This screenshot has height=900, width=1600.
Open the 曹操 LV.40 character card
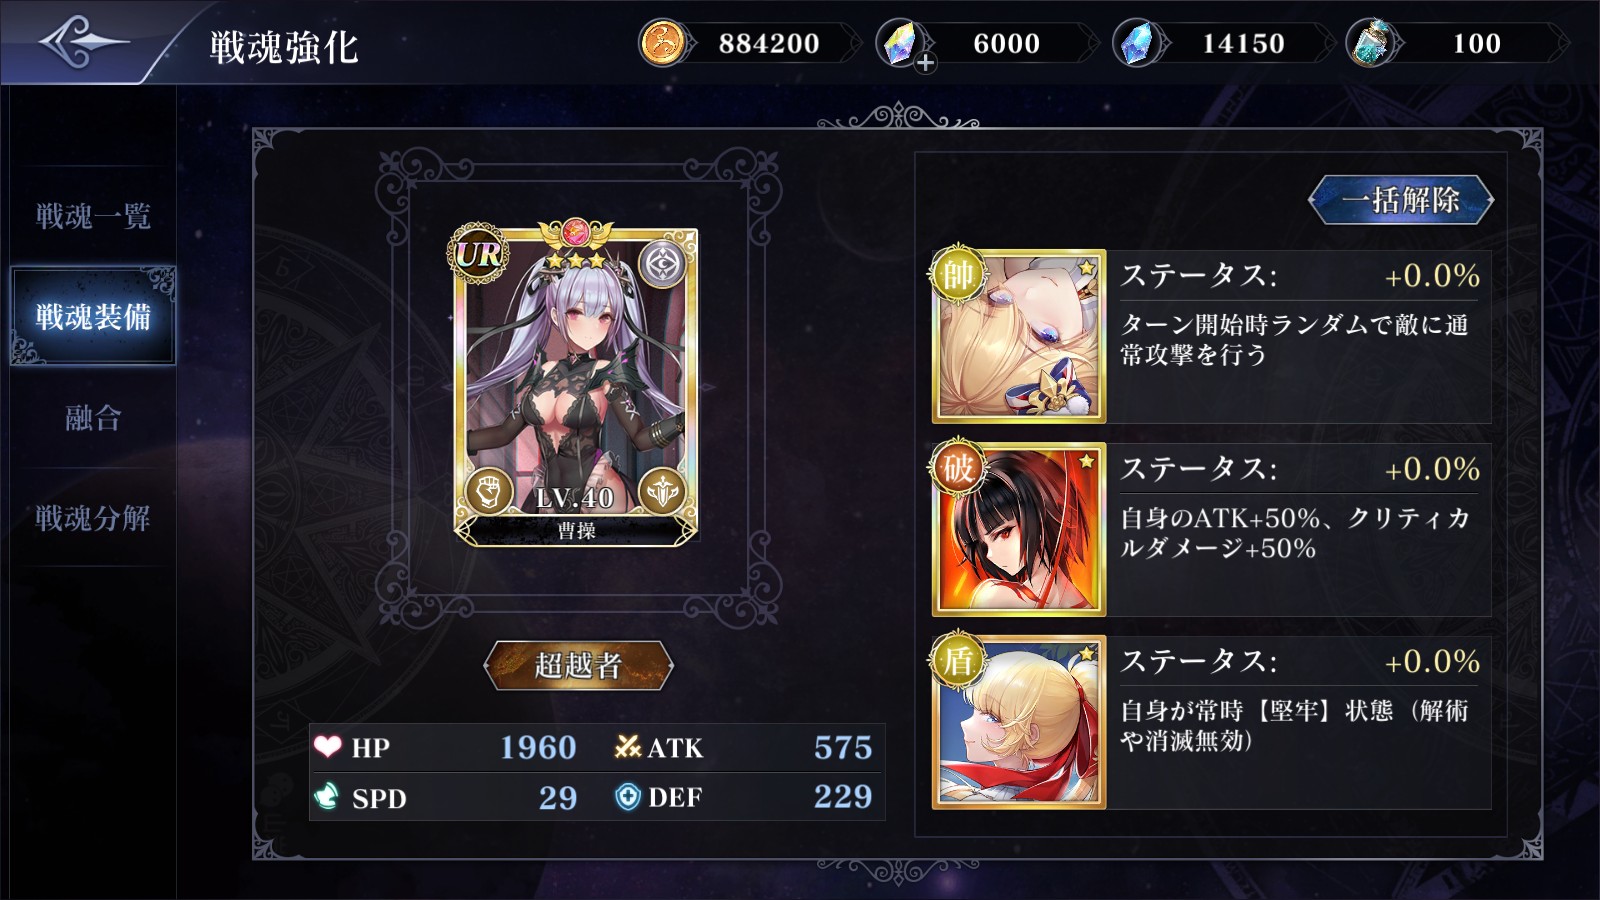click(576, 384)
